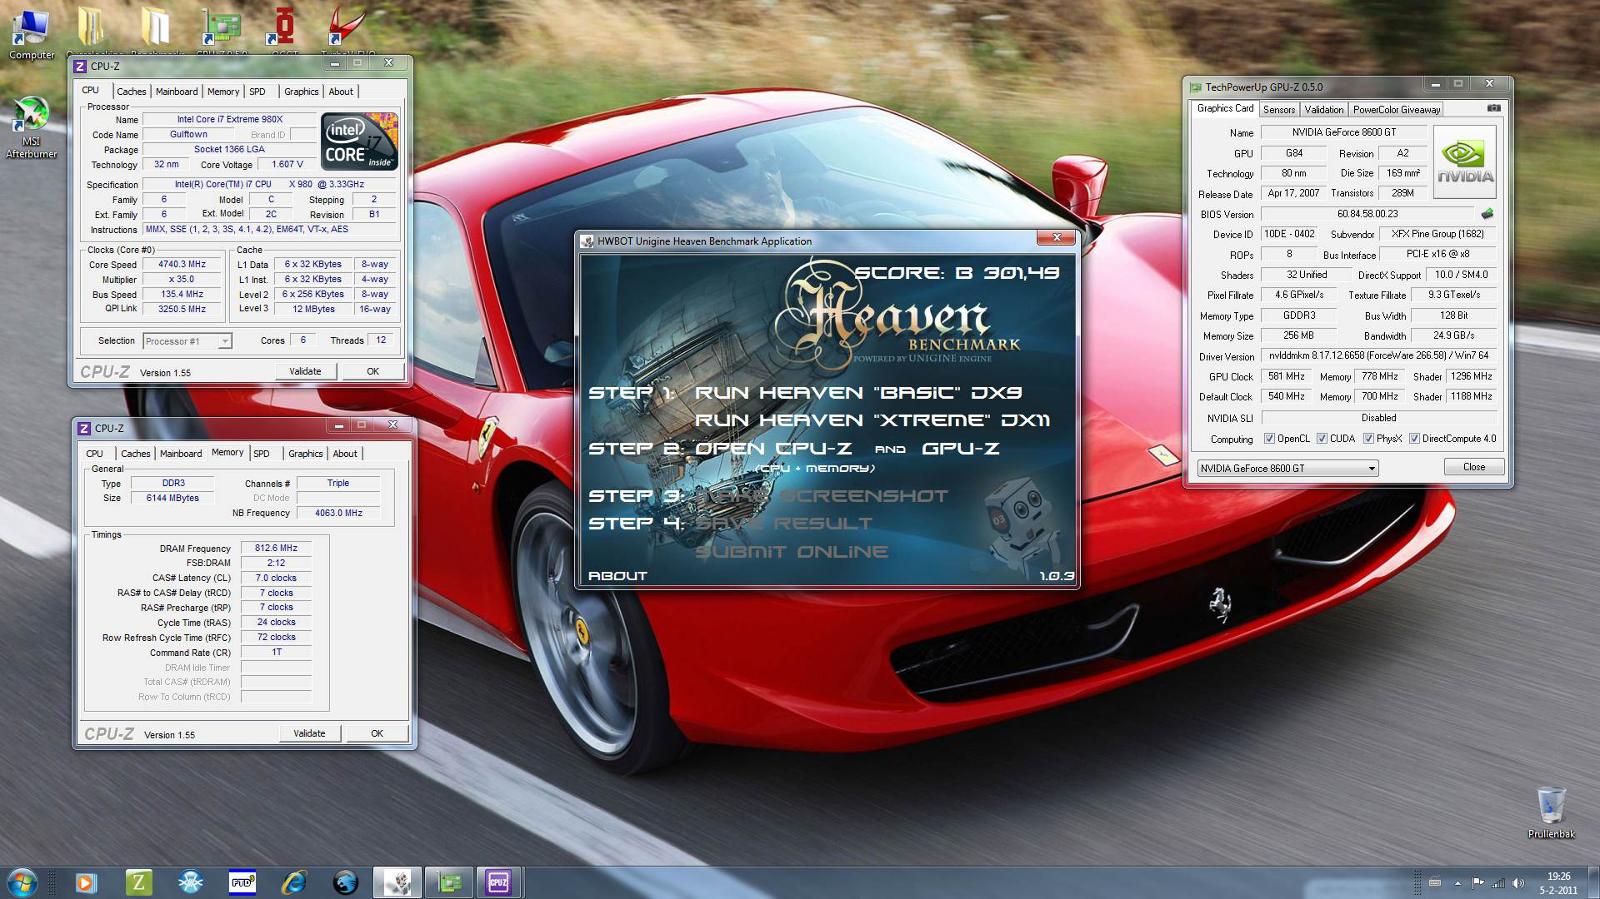1600x899 pixels.
Task: Switch to Caches tab in top CPU-Z
Action: (x=131, y=91)
